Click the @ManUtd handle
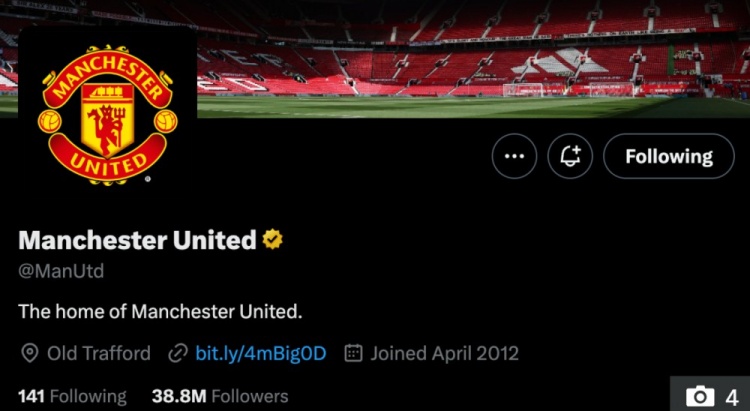 click(61, 271)
